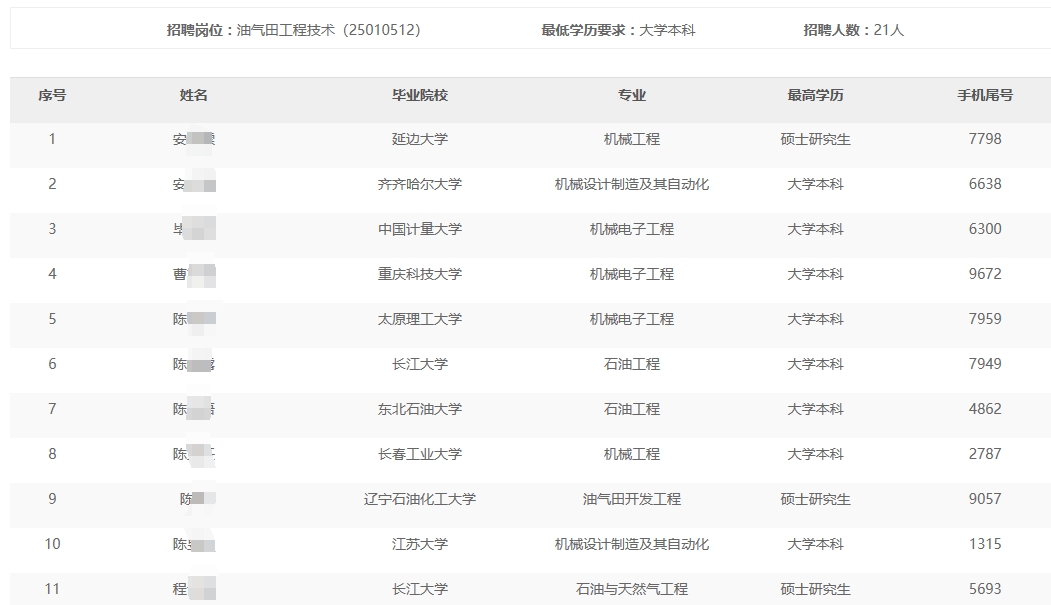The height and width of the screenshot is (605, 1051).
Task: Click the 中国计量大学 entry
Action: tap(420, 229)
